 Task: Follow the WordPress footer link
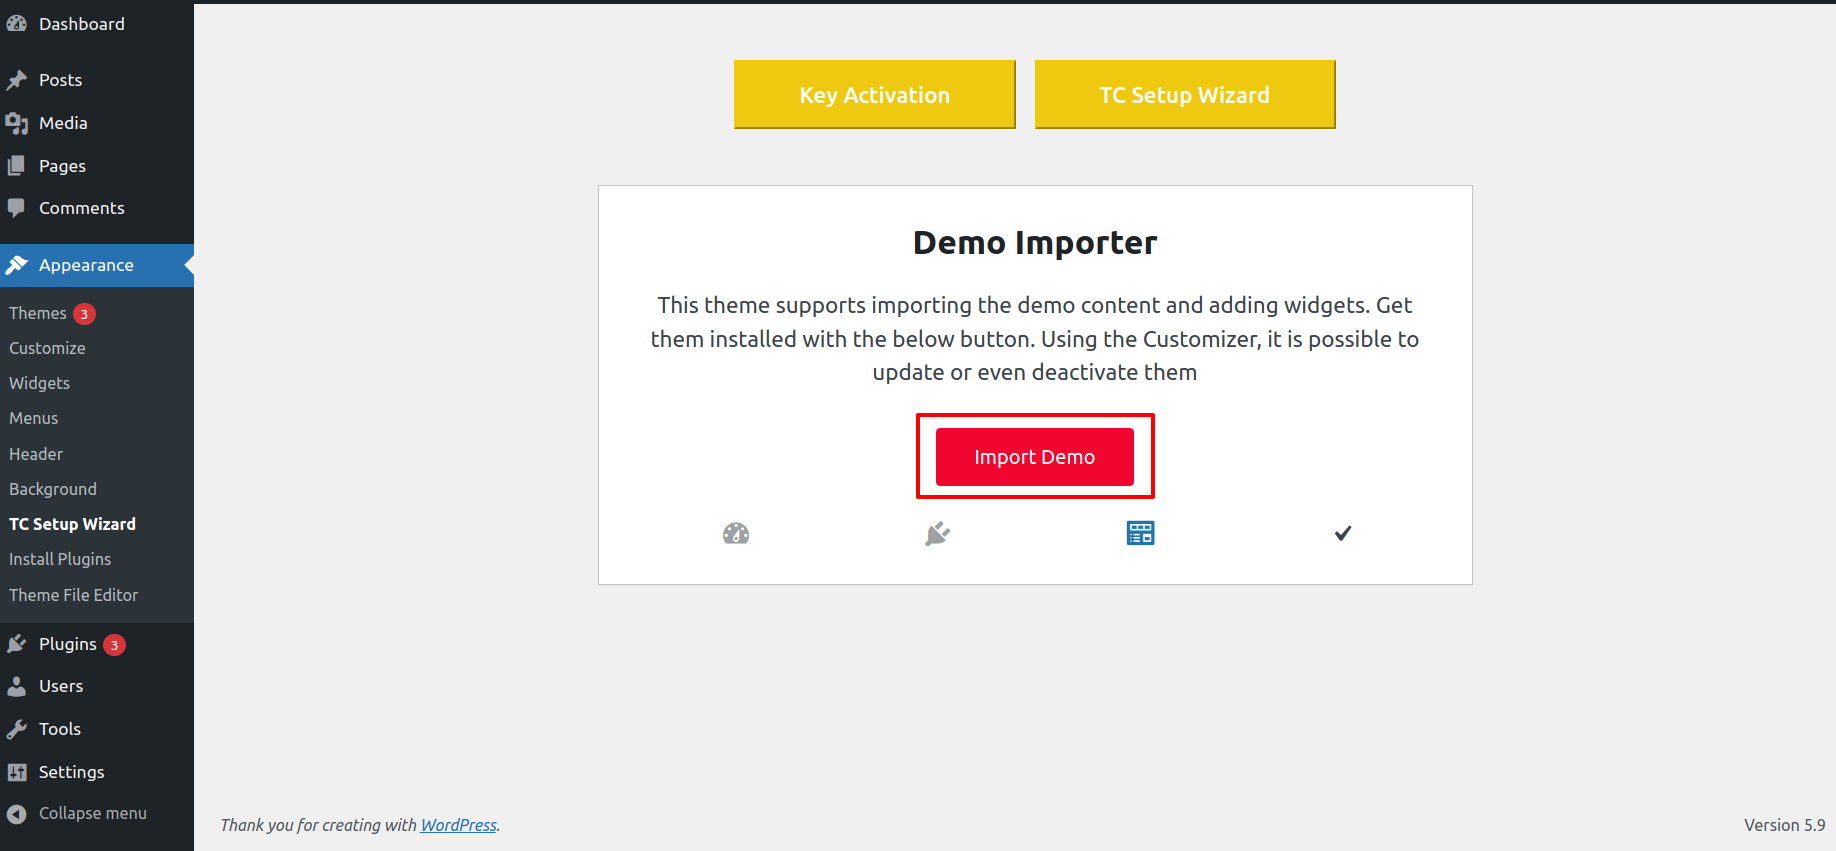[459, 825]
